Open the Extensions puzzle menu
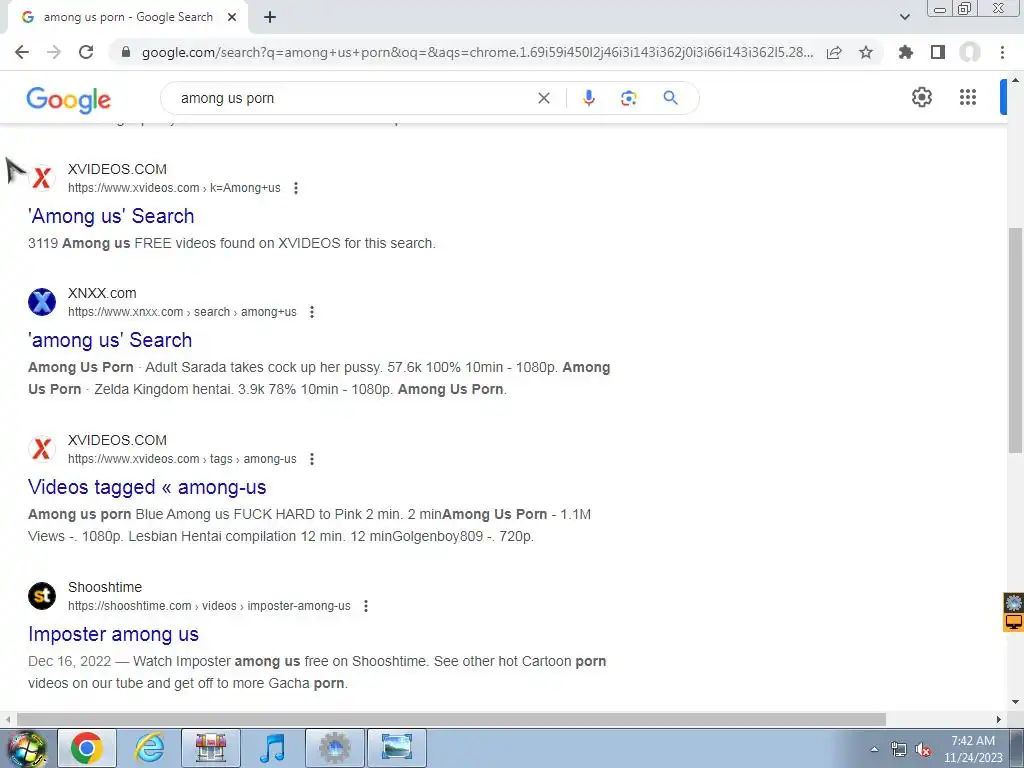1024x768 pixels. click(905, 52)
